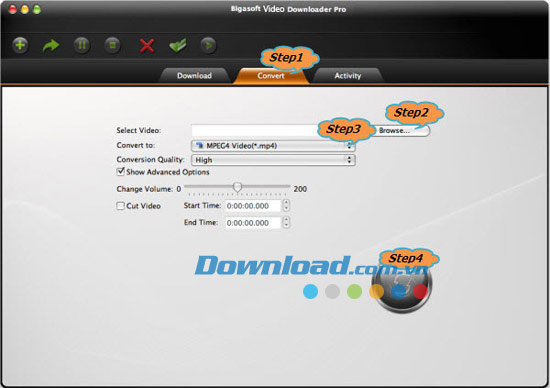Click the round convert start button
Screen dimensions: 550x388
402,285
